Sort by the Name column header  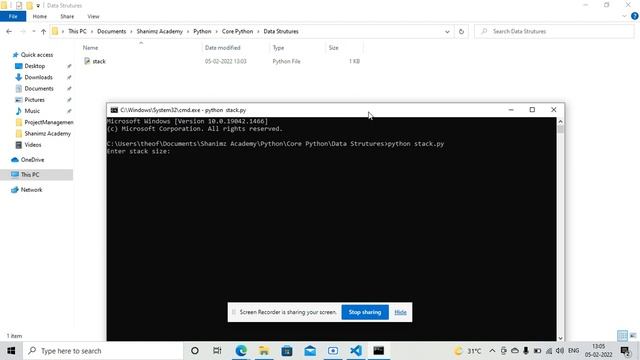(90, 48)
